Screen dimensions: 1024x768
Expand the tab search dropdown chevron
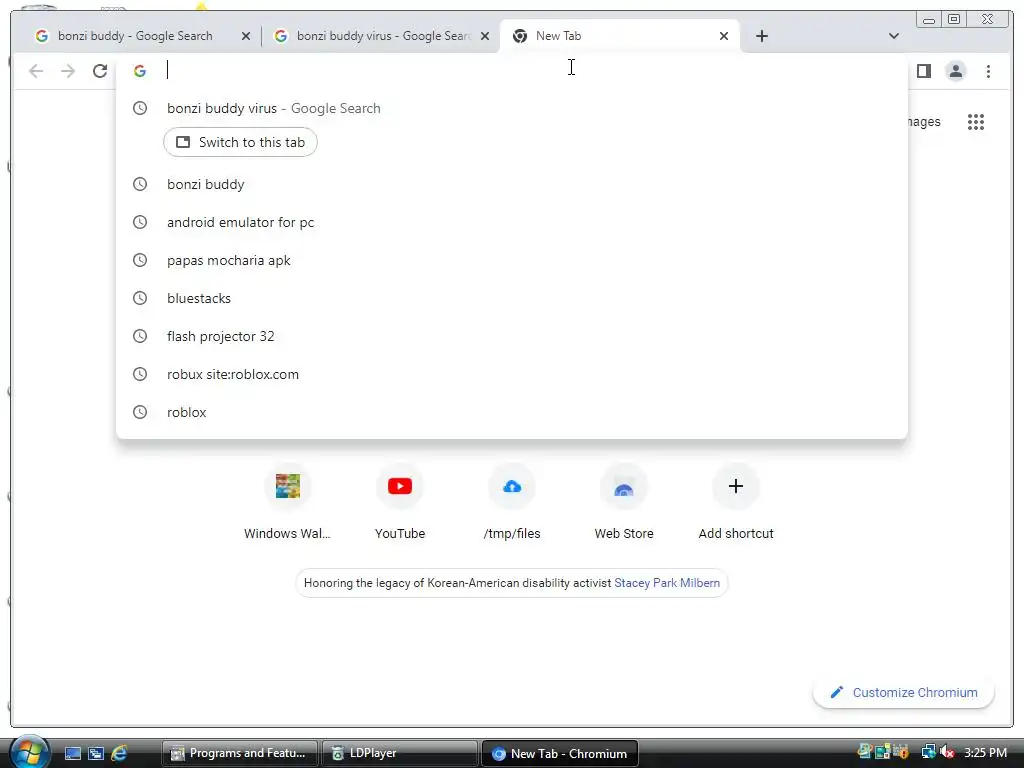[x=893, y=36]
